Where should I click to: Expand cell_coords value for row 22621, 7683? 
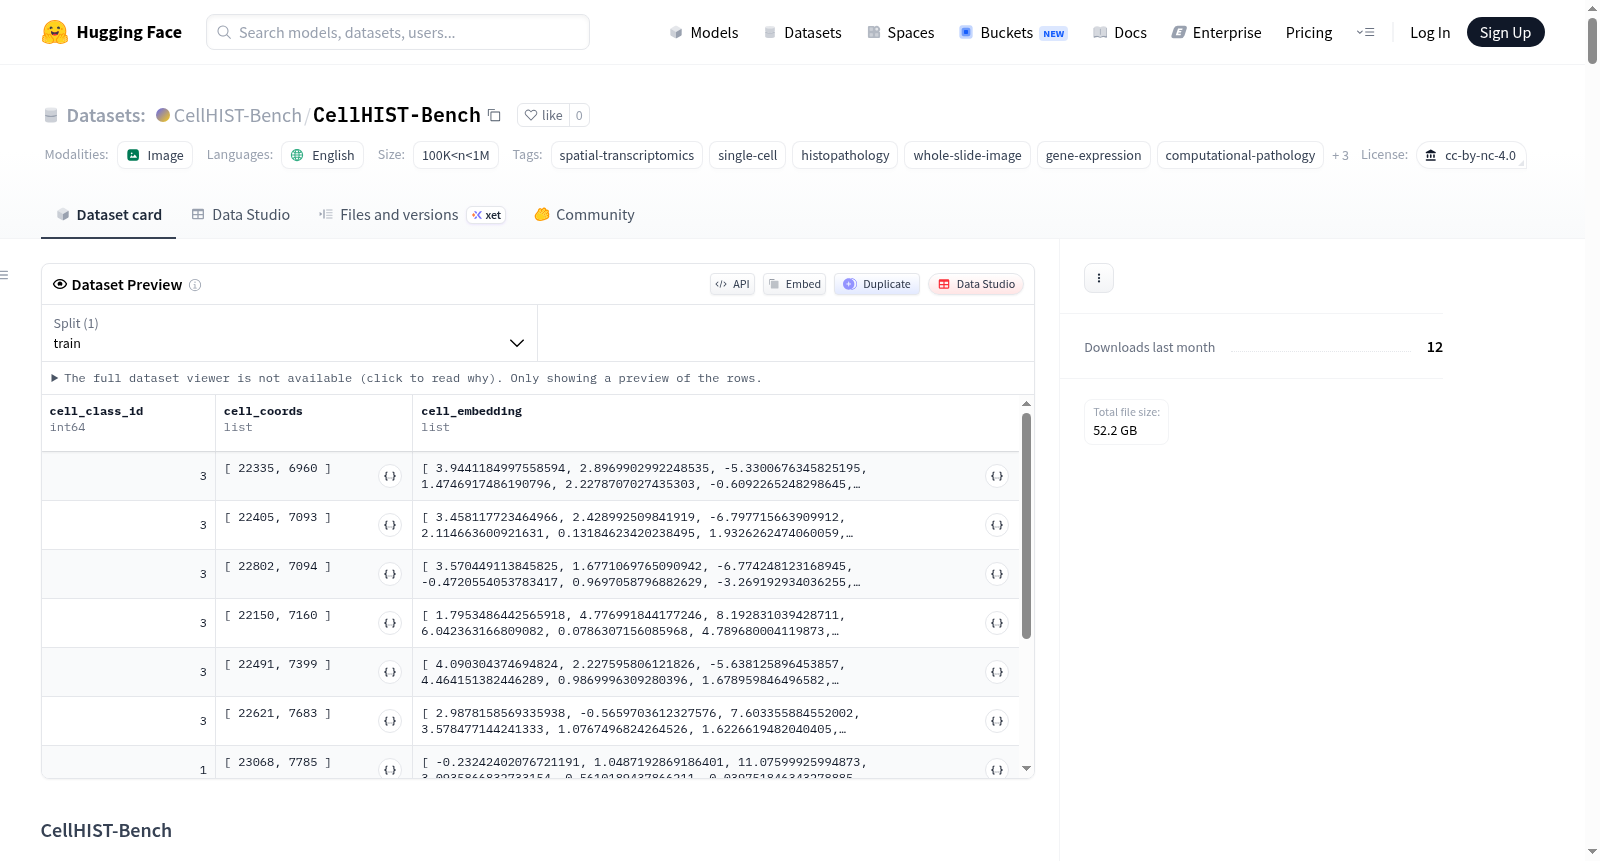click(x=390, y=721)
